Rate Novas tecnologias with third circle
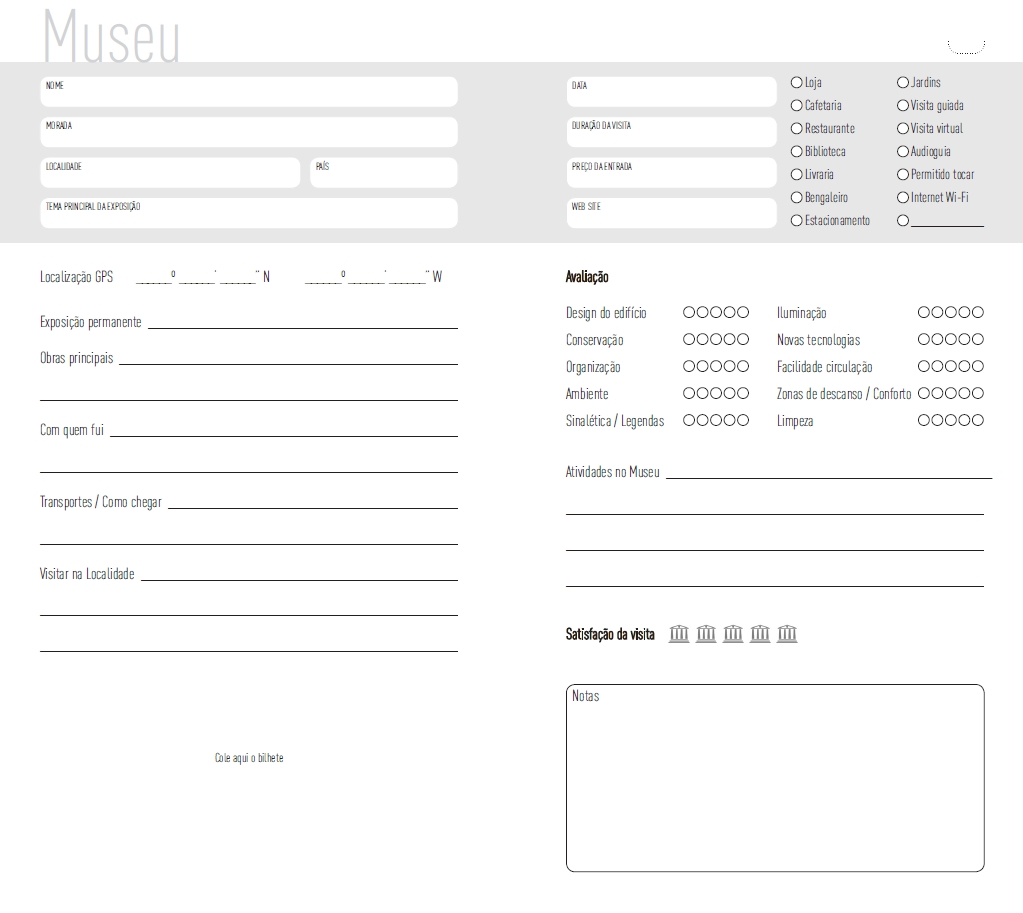 coord(951,339)
